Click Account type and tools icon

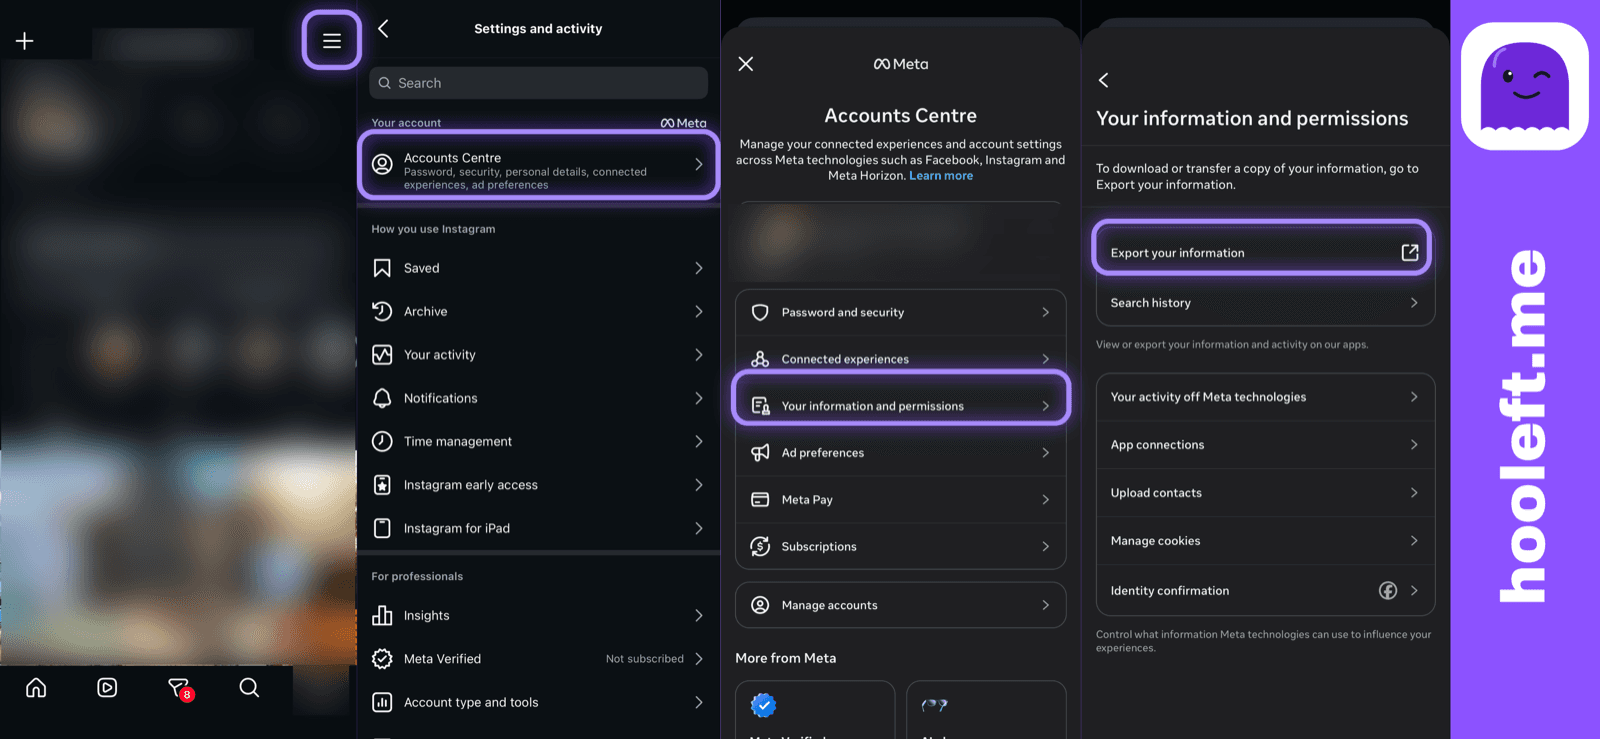(382, 702)
